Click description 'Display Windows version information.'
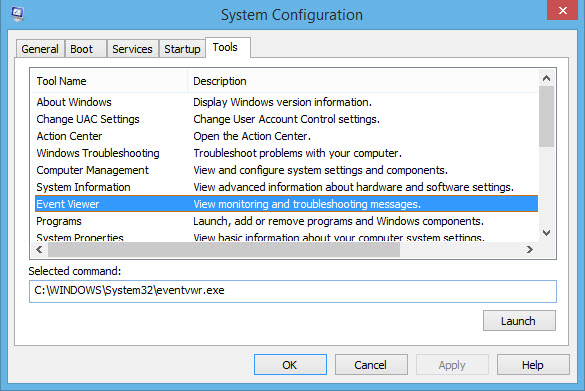The width and height of the screenshot is (585, 391). point(282,102)
